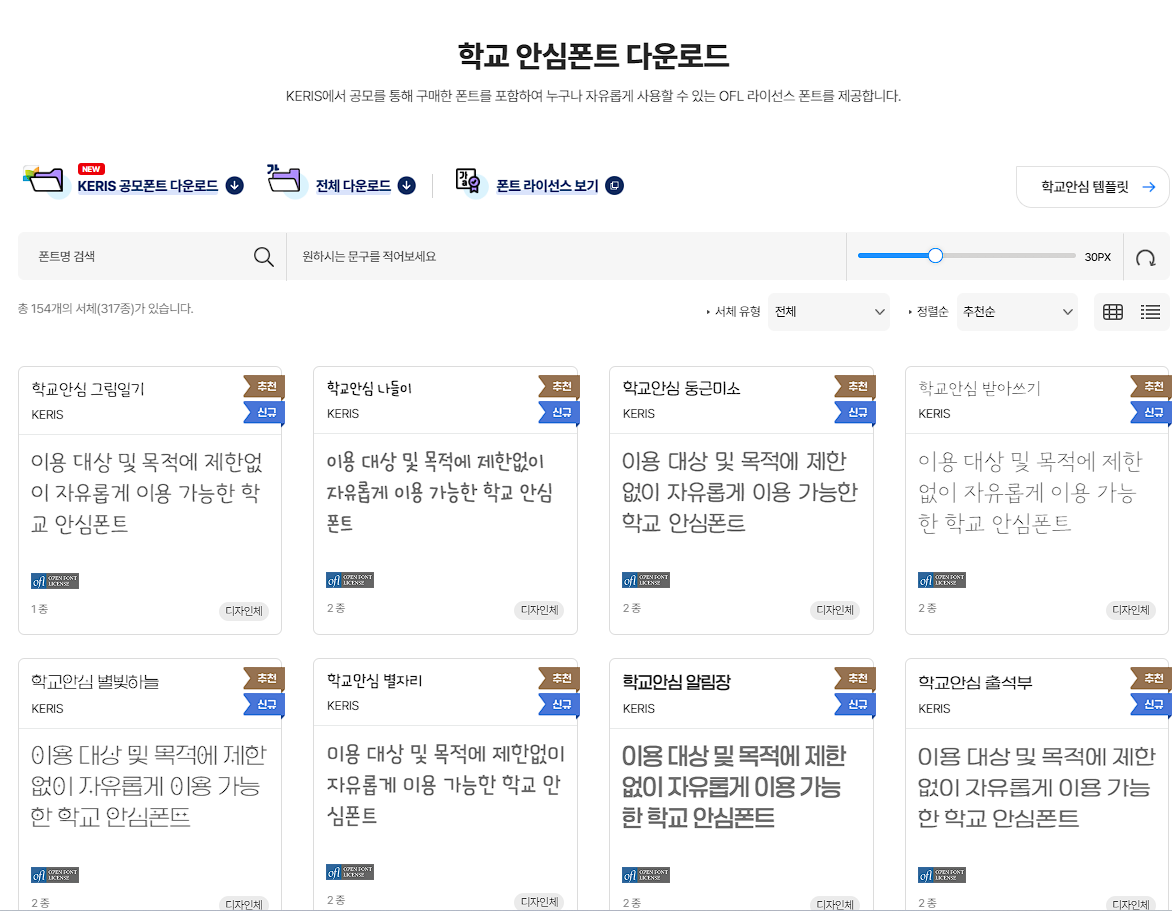Image resolution: width=1172 pixels, height=911 pixels.
Task: Click the license badge icon beside 폰트 라이선스 보기
Action: (x=613, y=185)
